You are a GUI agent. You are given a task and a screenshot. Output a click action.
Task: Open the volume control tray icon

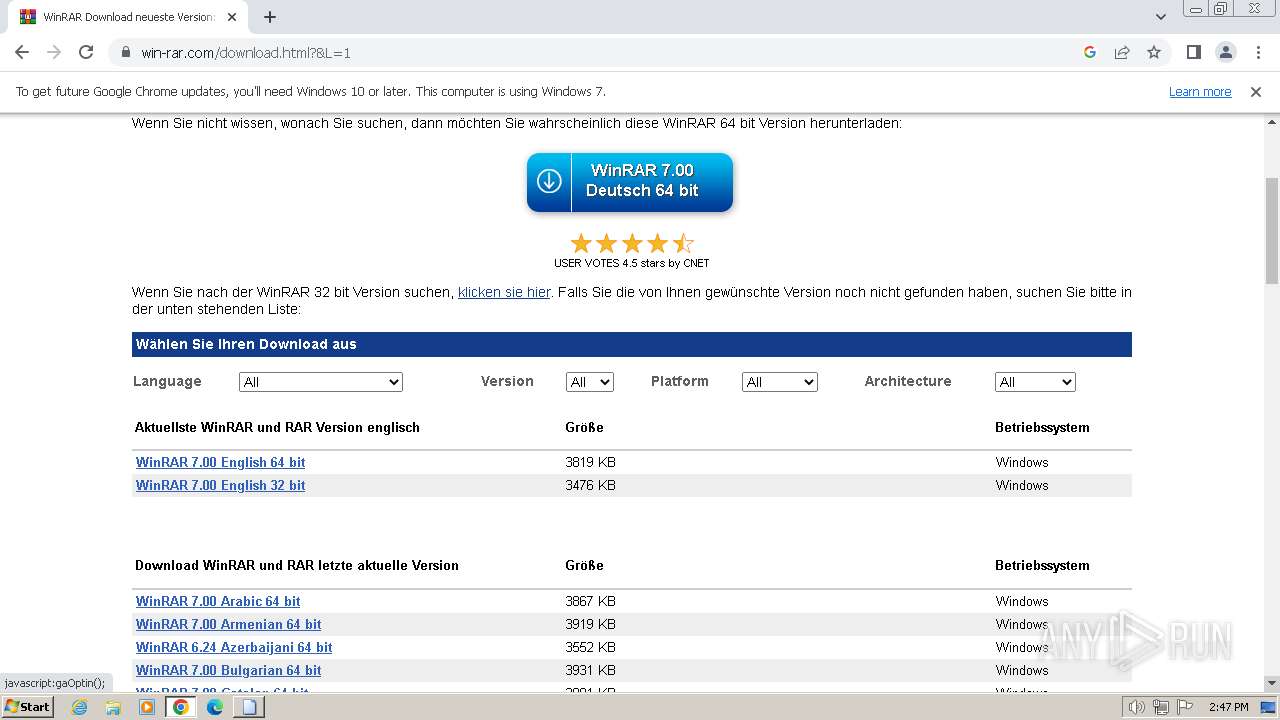coord(1136,707)
